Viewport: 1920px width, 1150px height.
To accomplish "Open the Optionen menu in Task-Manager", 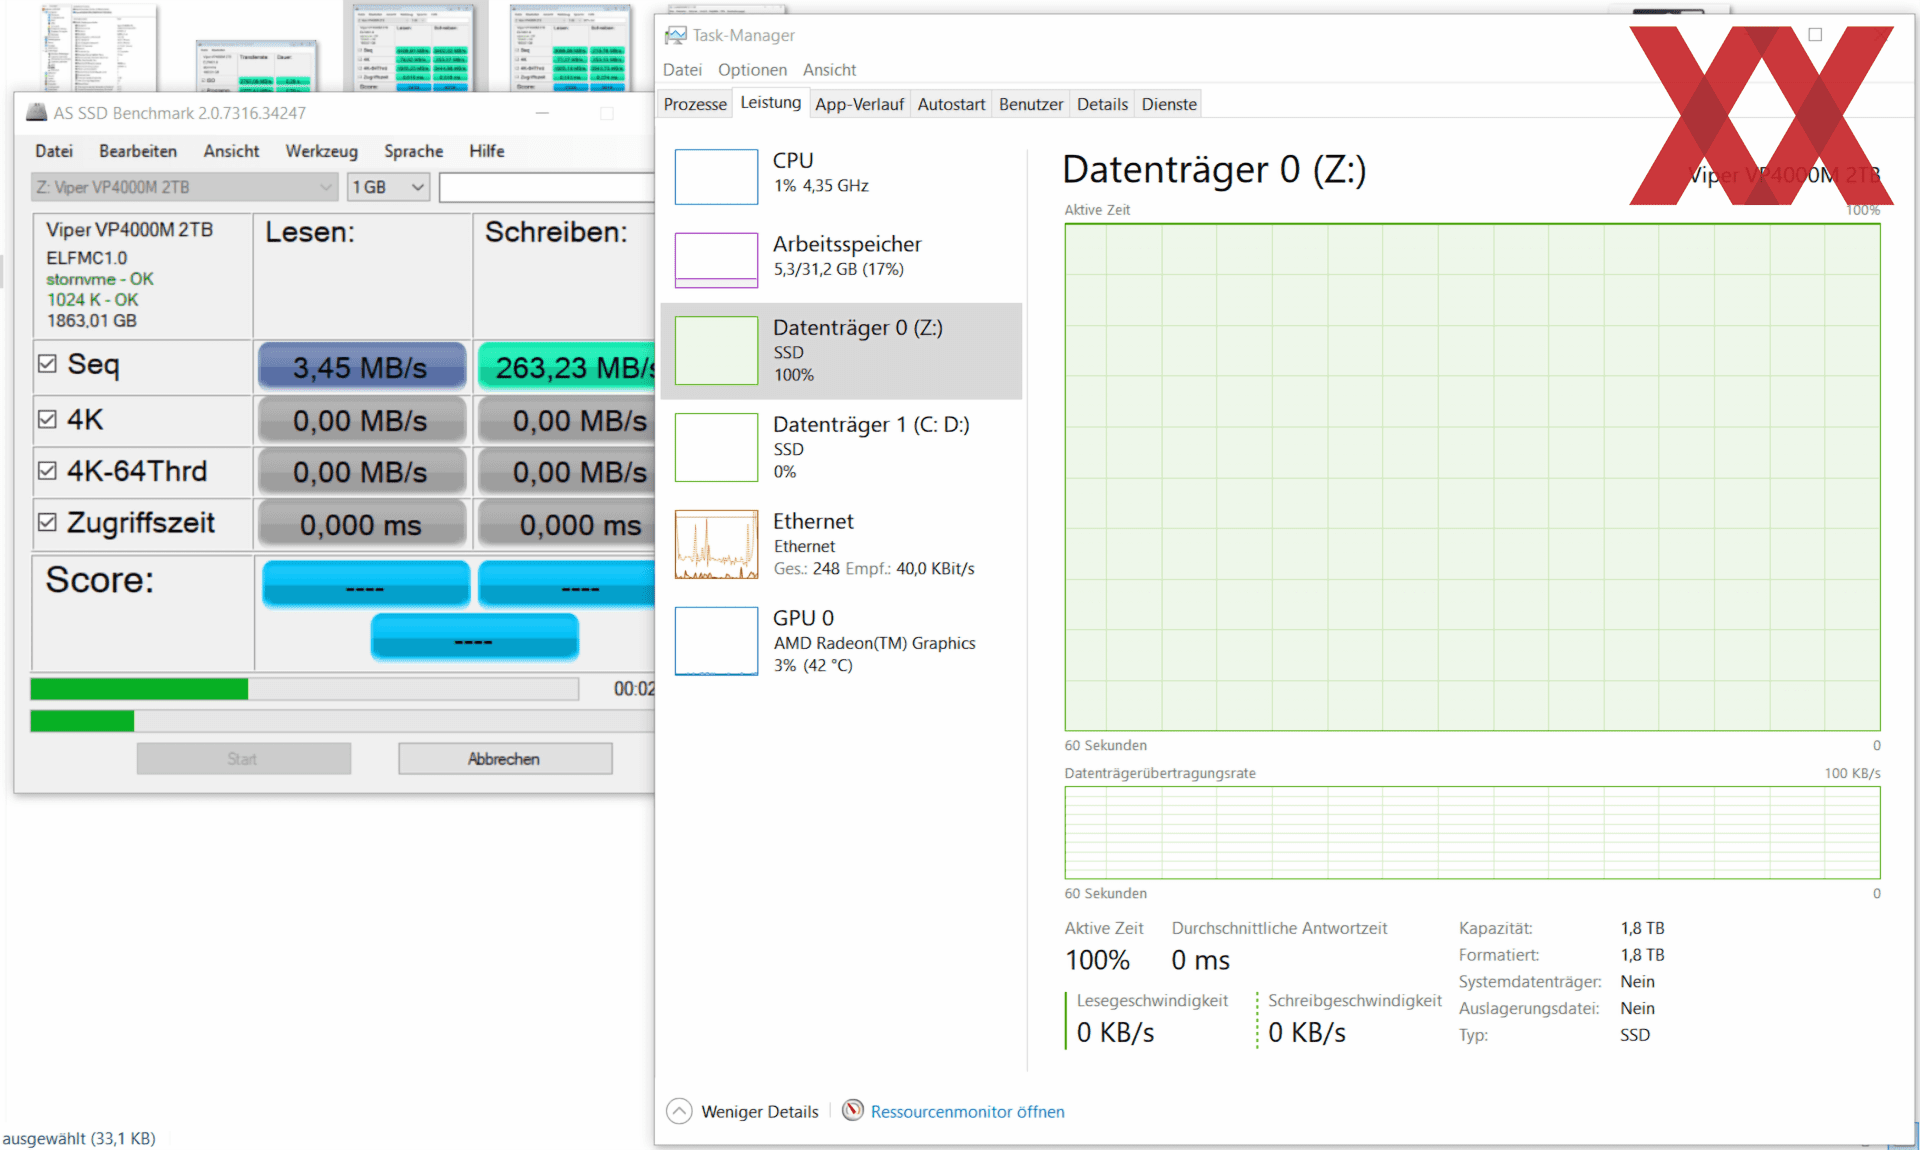I will coord(752,70).
